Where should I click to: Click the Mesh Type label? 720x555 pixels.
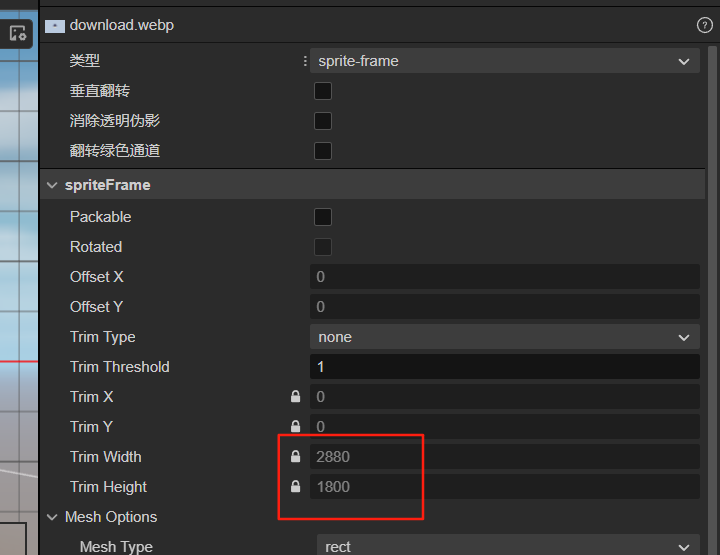click(116, 547)
